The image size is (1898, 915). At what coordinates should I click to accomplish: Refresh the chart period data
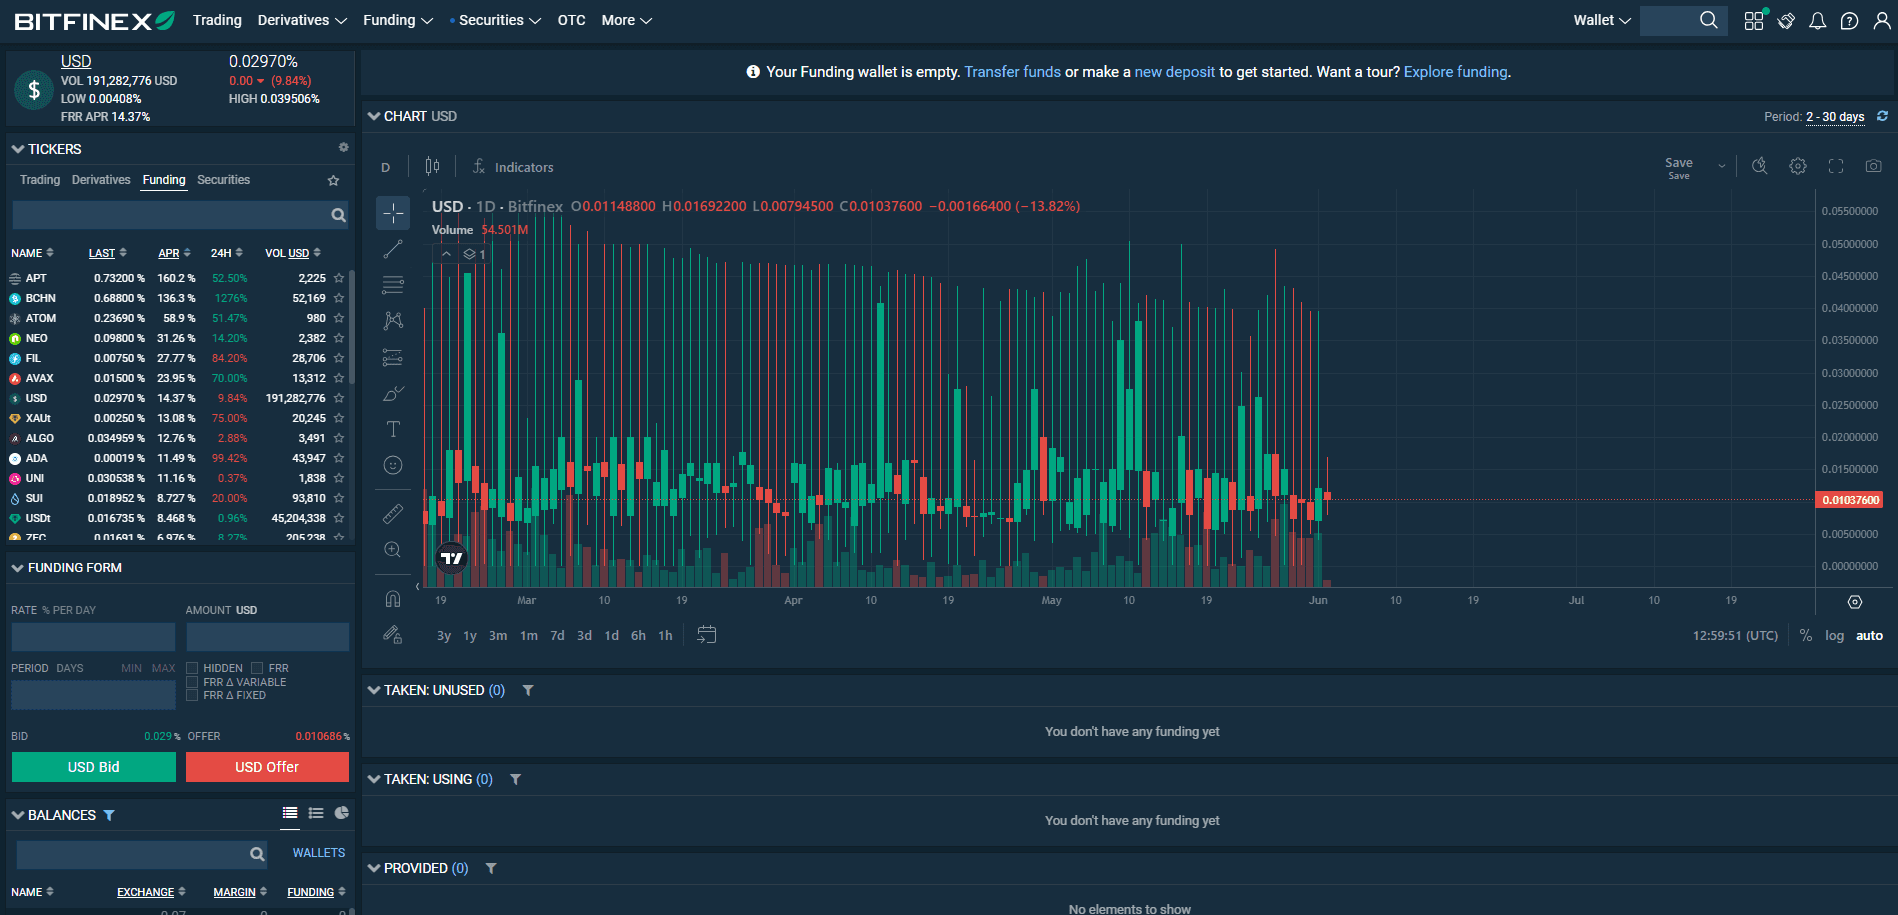pyautogui.click(x=1882, y=116)
